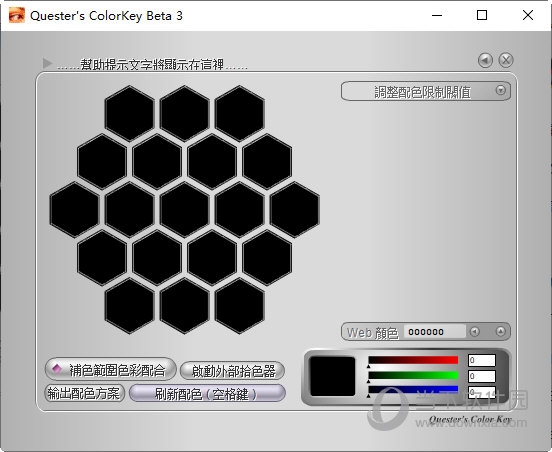The image size is (552, 452).
Task: Click the 輸出配色方案 button
Action: (84, 394)
